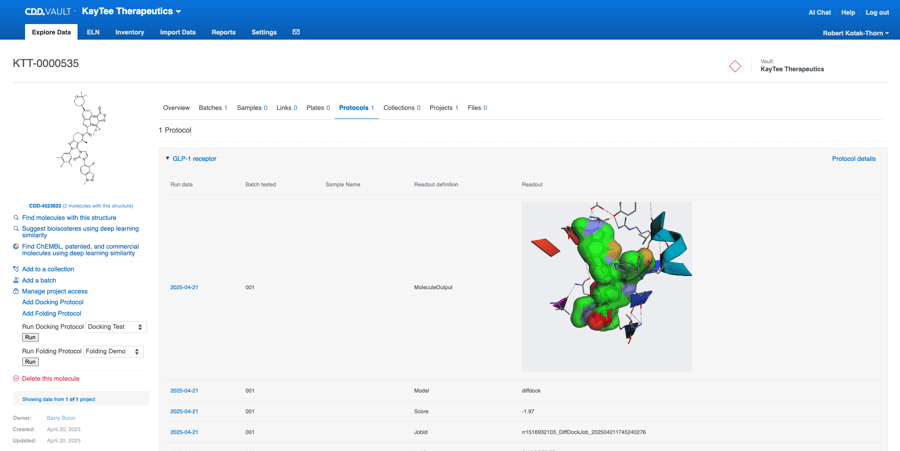Screen dimensions: 900x451
Task: Click the Add to a collection icon
Action: point(16,269)
